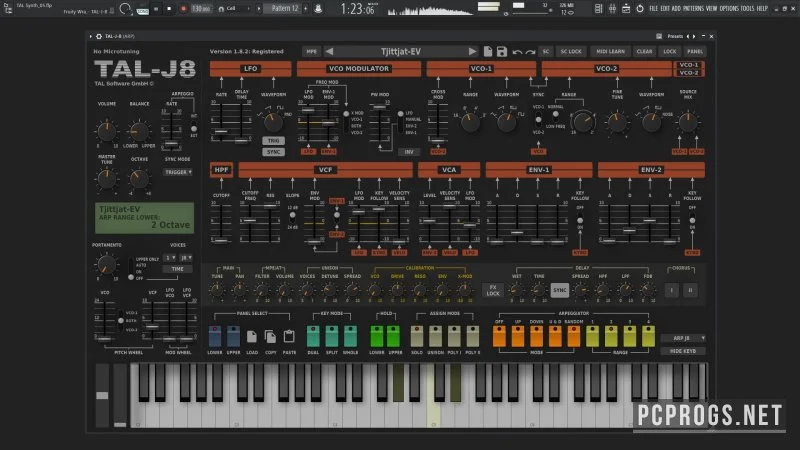Go to previous preset with left arrow
Viewport: 800px width, 450px height.
(329, 52)
